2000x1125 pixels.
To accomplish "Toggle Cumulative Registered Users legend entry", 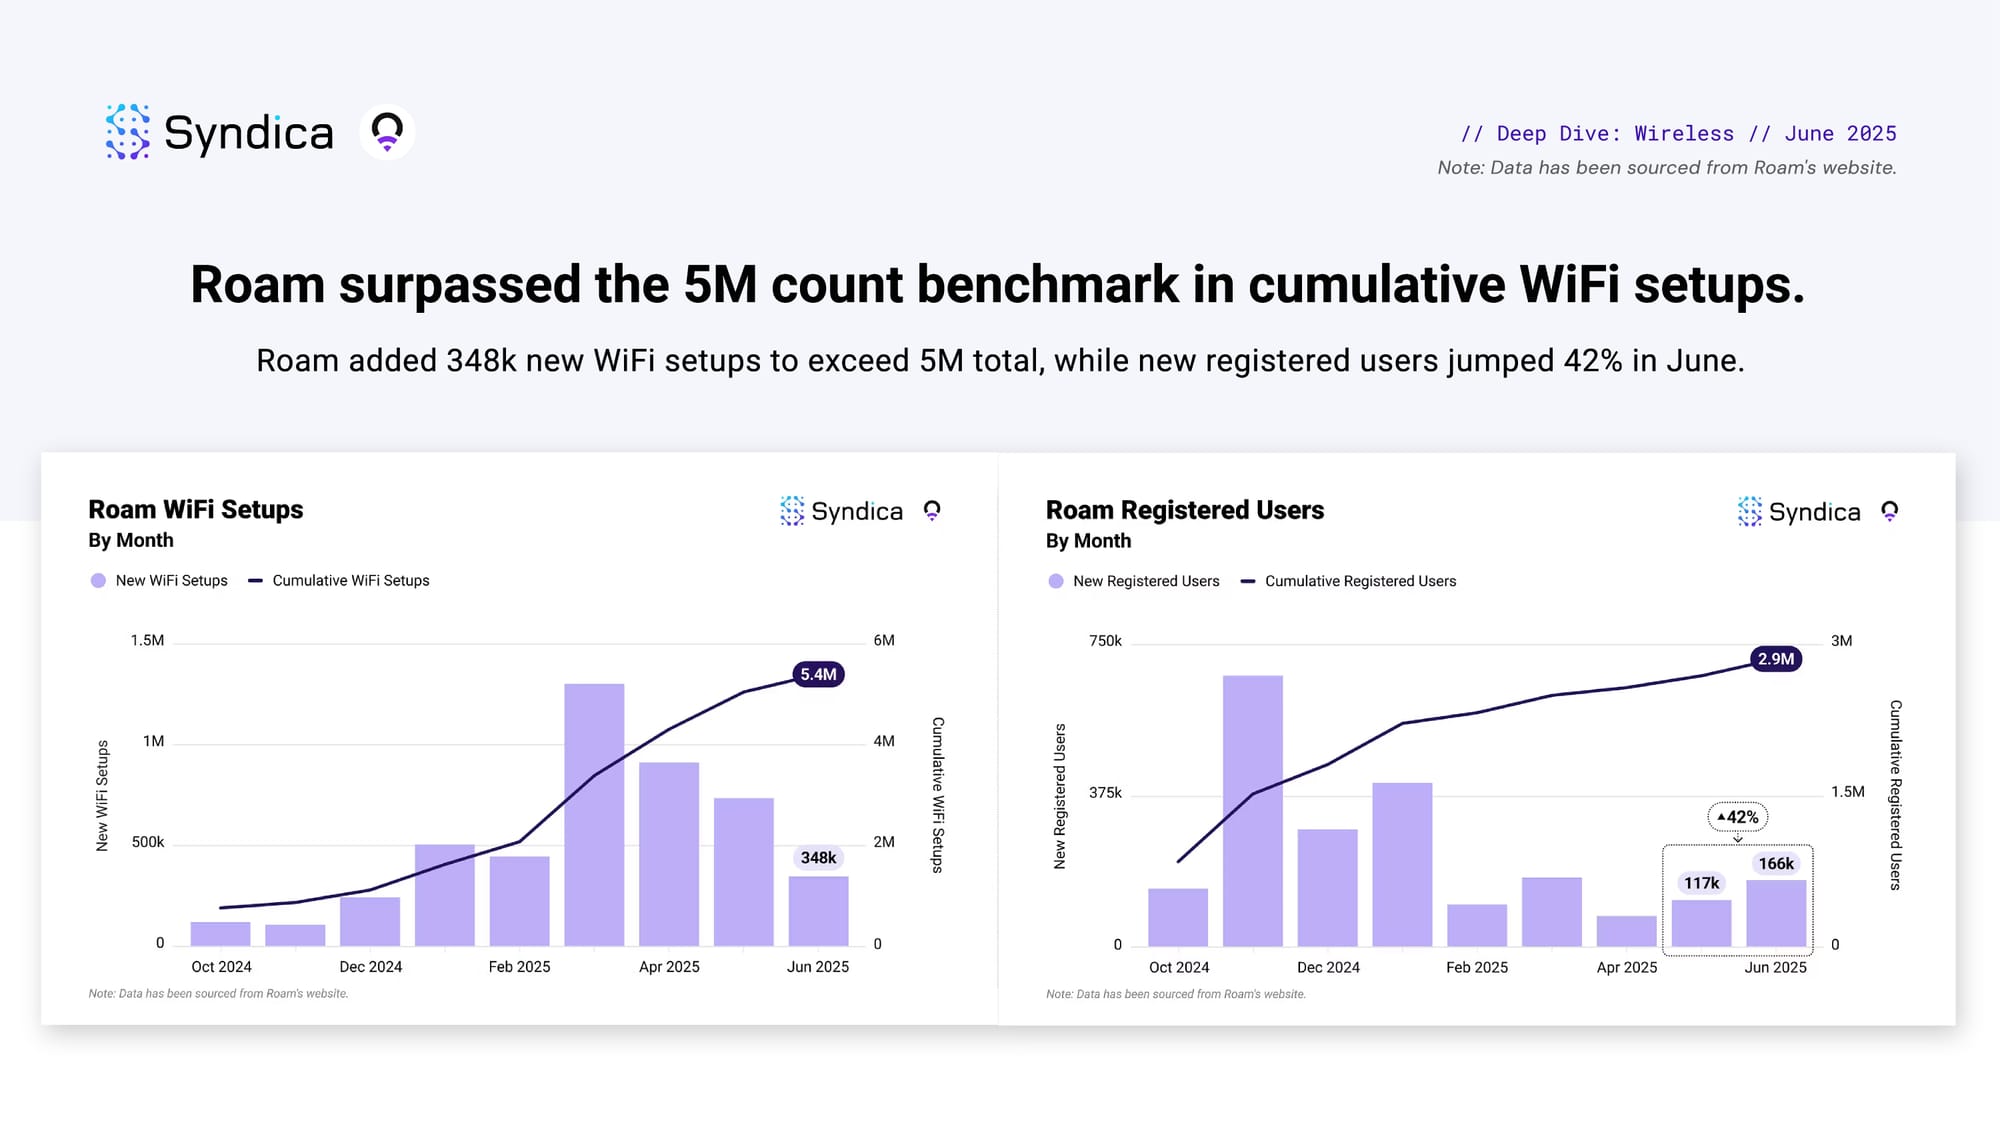I will 1348,581.
